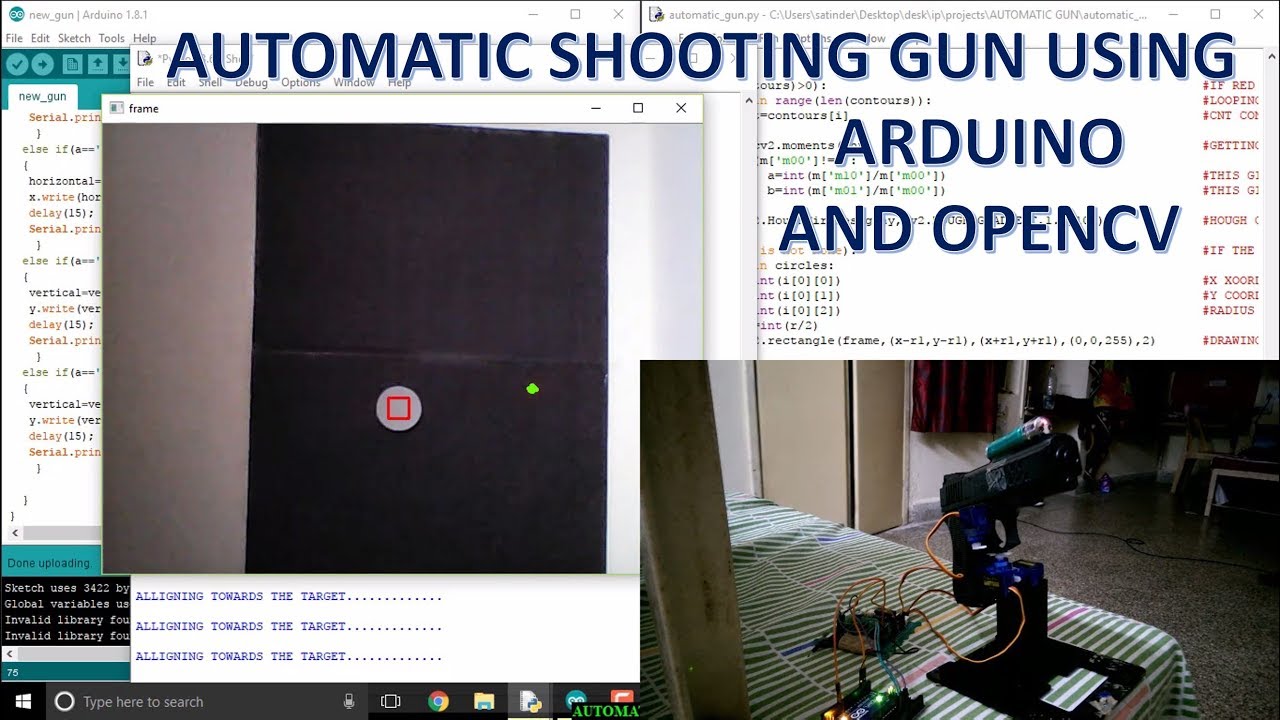Open the Python Shell File menu
Screen dimensions: 1280x720
point(145,82)
